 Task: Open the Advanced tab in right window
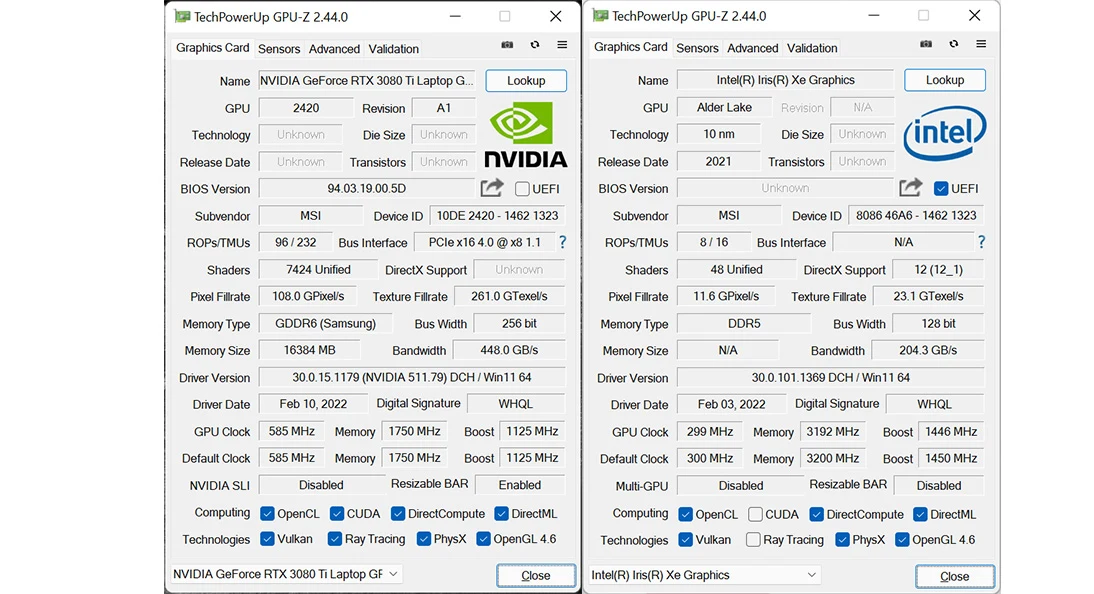coord(752,48)
